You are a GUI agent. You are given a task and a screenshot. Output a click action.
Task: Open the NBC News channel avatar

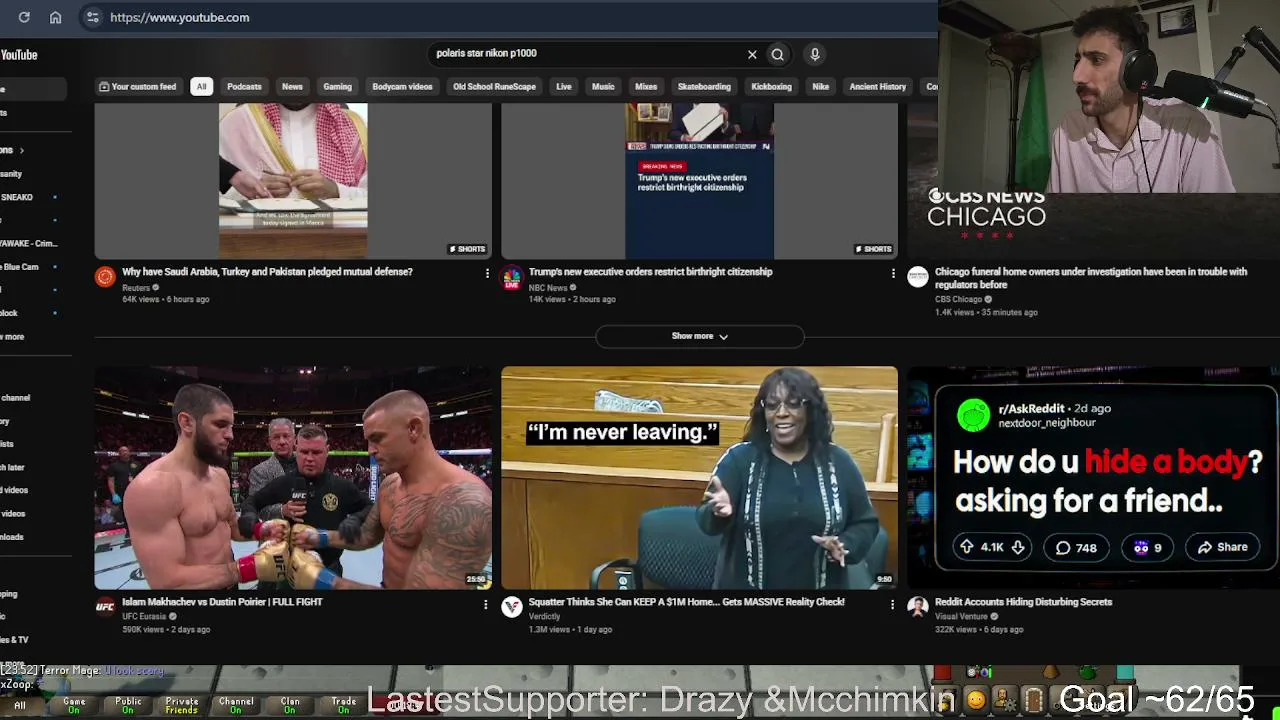[x=512, y=277]
